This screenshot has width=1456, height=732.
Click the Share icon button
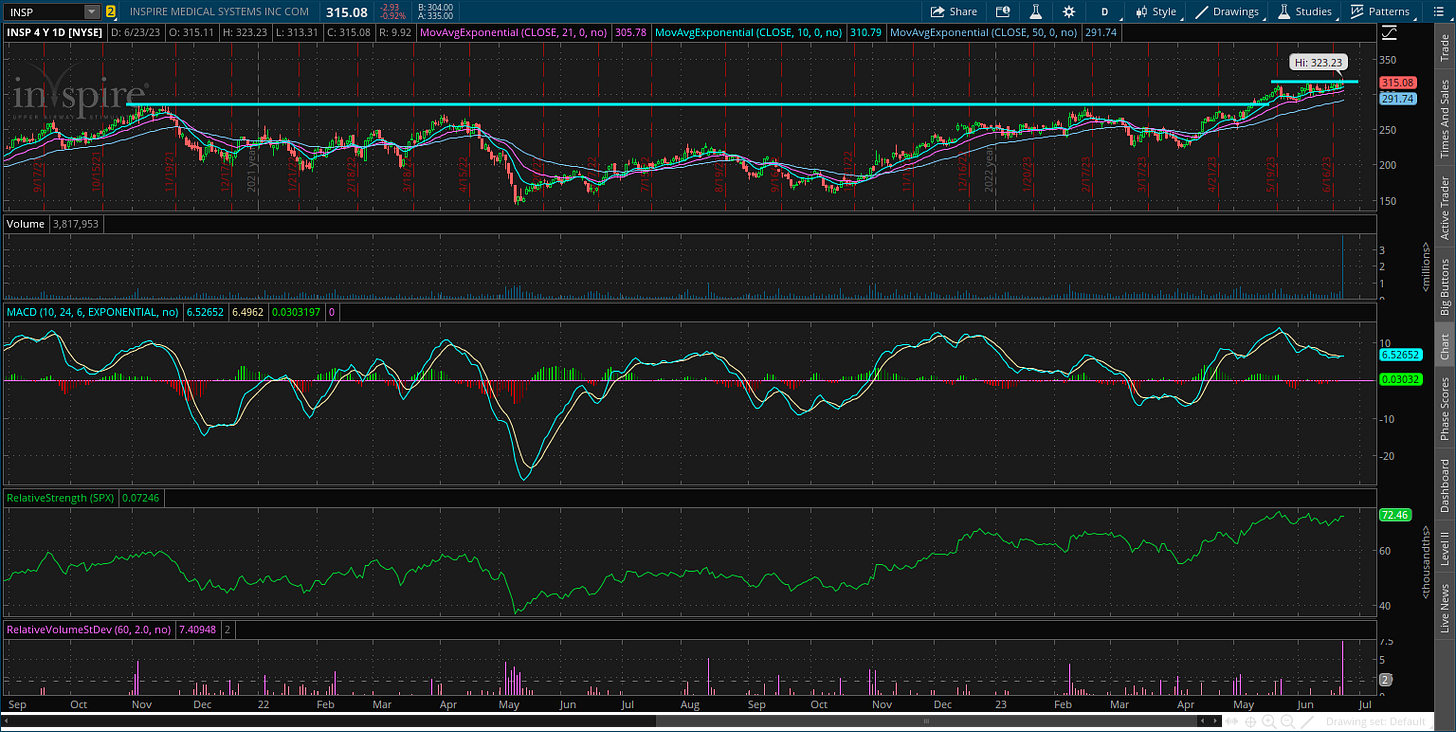pos(954,12)
